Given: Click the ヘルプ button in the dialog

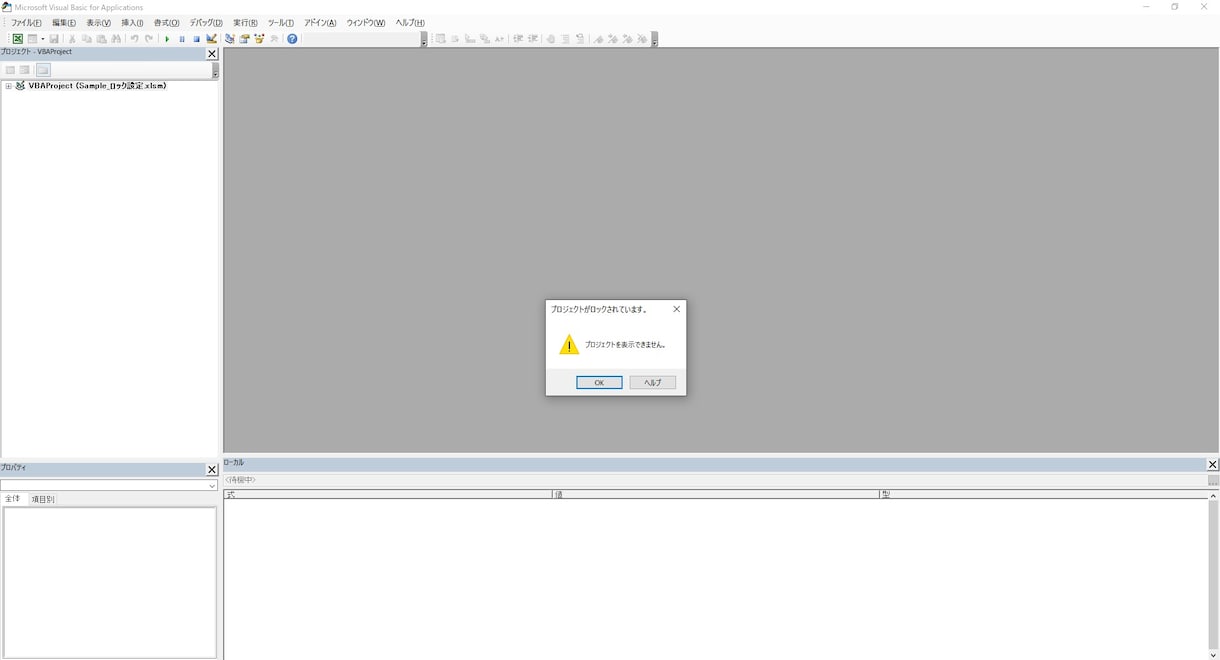Looking at the screenshot, I should pyautogui.click(x=653, y=383).
